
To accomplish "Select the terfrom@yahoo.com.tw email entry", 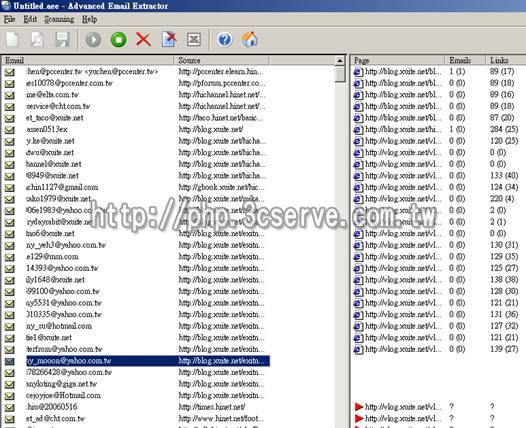I will (64, 350).
